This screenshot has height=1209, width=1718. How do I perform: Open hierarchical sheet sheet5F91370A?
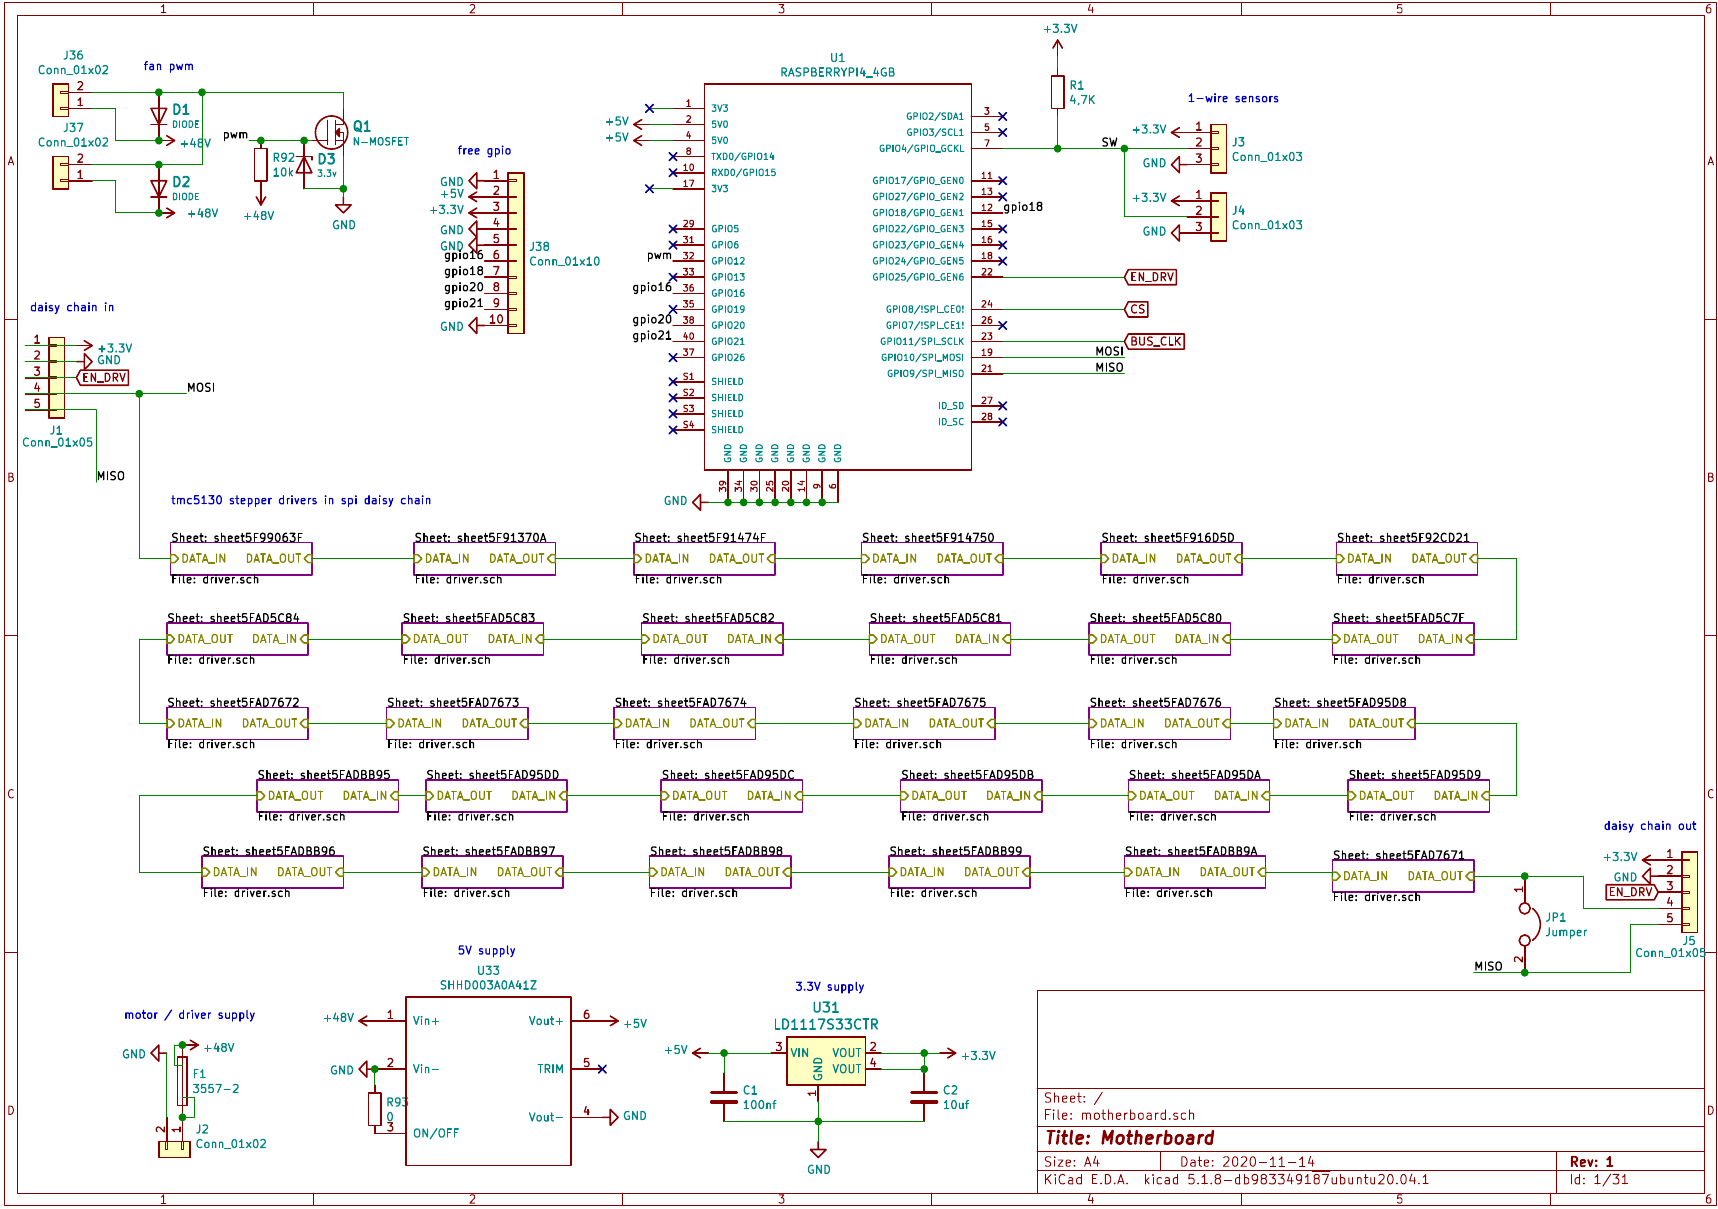click(x=485, y=559)
